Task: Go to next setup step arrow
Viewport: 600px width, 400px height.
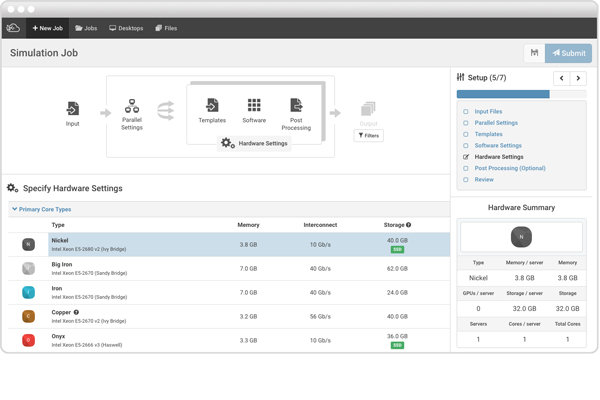Action: coord(578,78)
